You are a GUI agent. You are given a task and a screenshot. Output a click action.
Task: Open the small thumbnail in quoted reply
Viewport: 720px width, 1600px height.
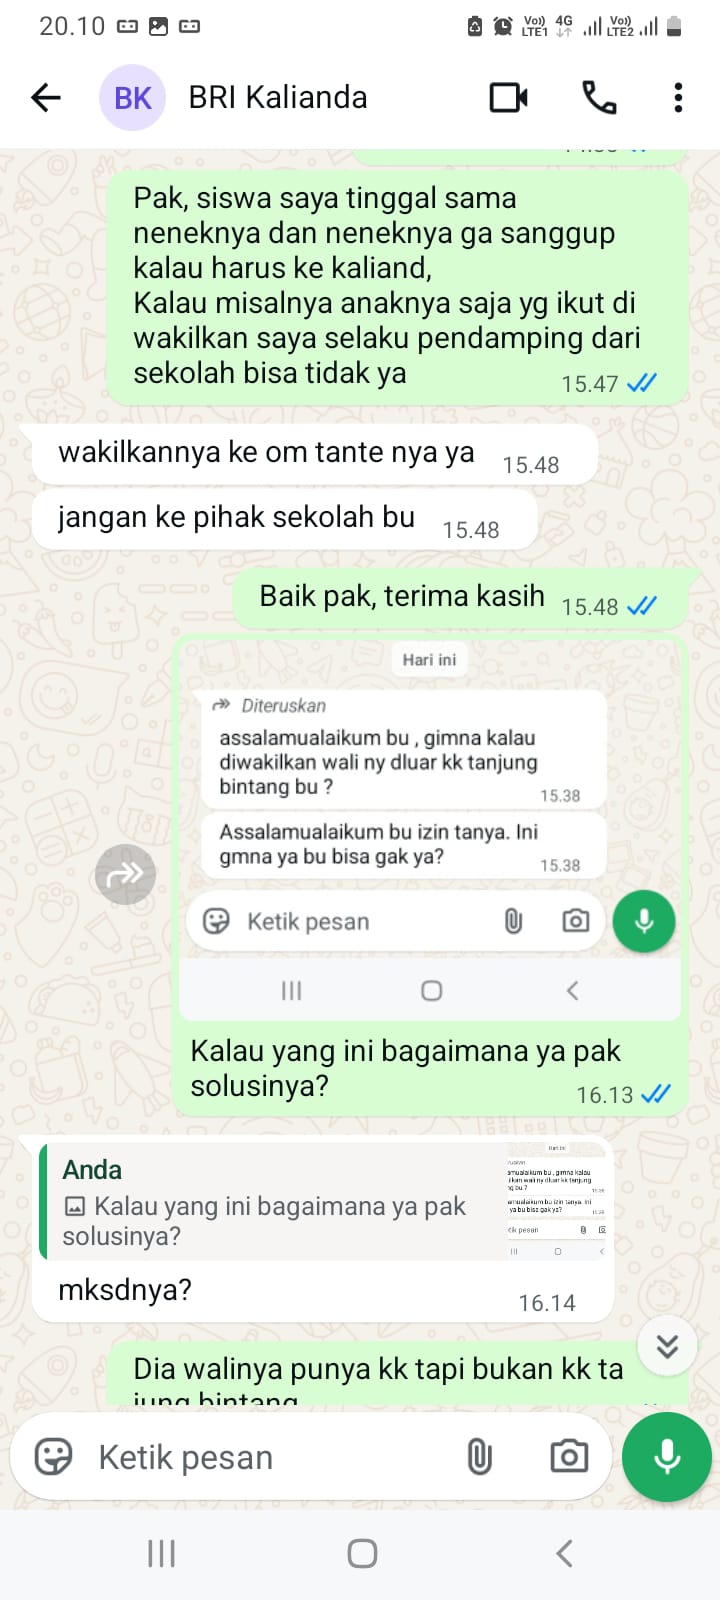click(558, 1201)
